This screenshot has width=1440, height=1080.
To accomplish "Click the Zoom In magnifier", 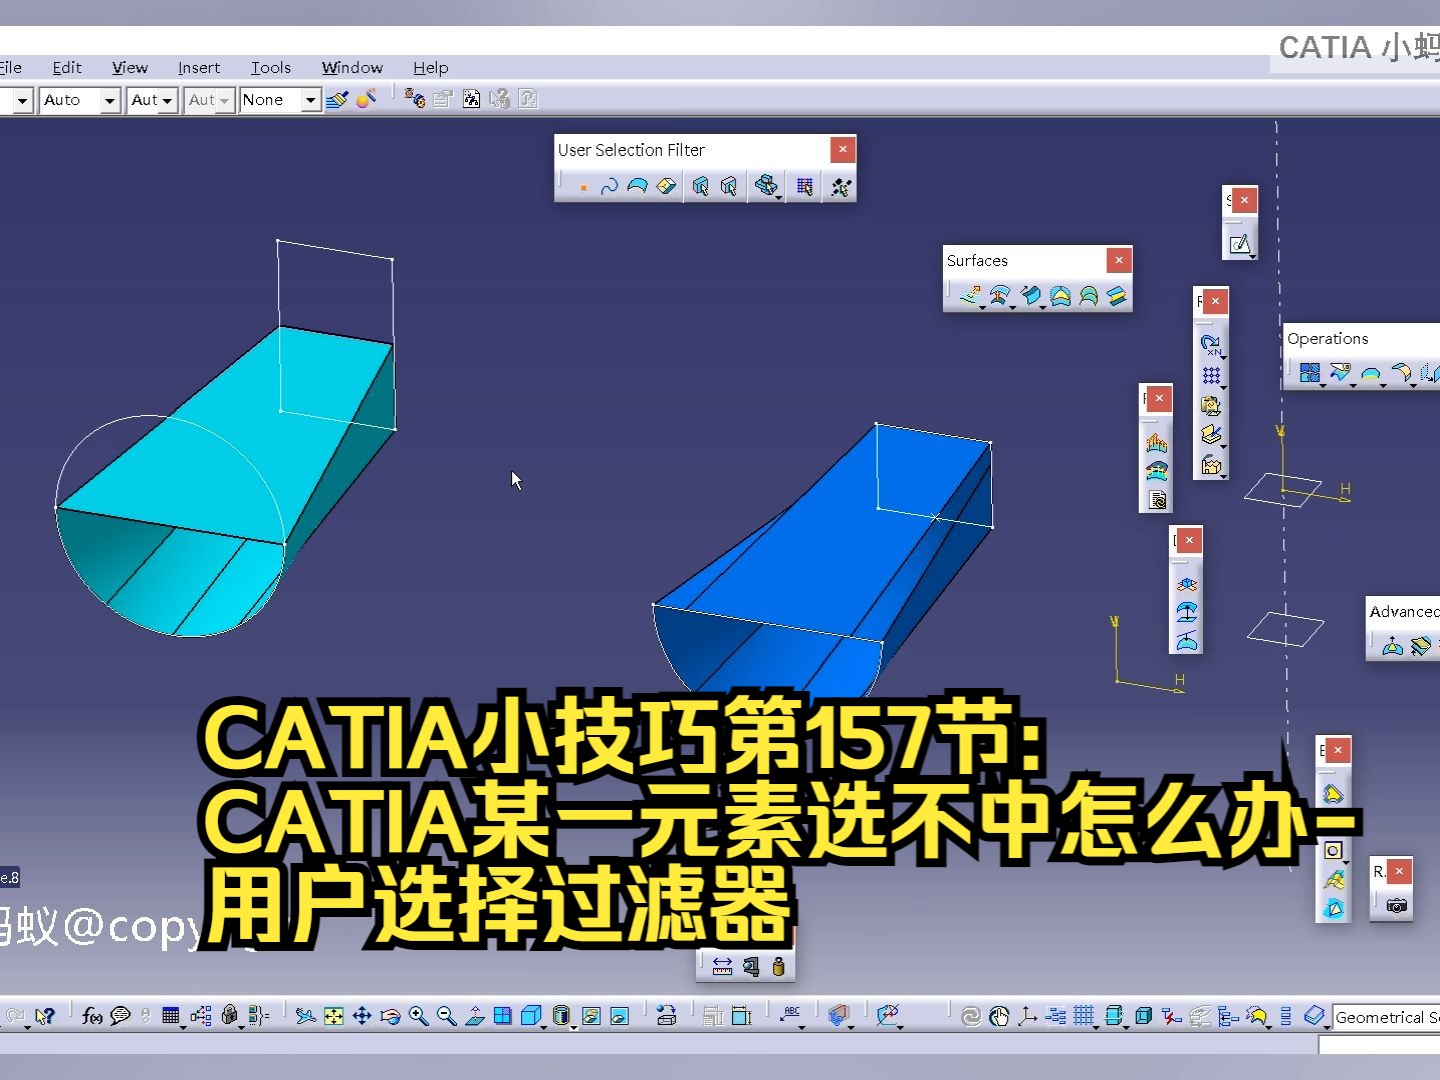I will point(419,1016).
